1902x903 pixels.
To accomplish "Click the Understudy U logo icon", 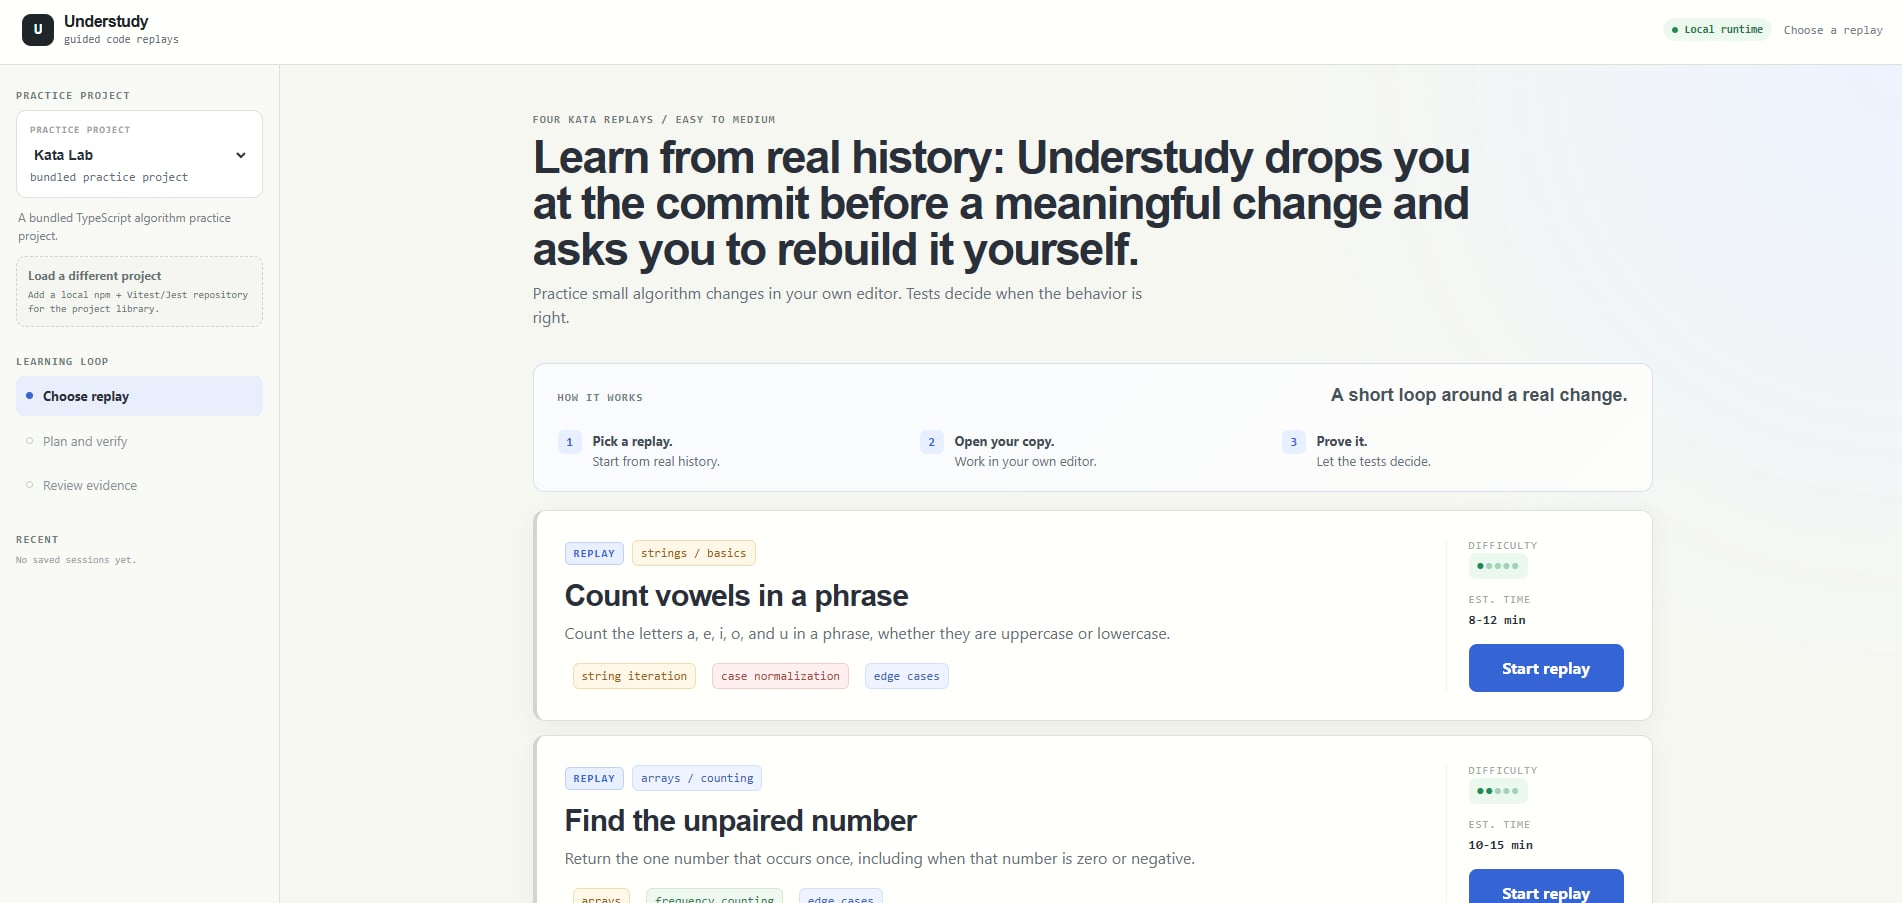I will (x=38, y=30).
